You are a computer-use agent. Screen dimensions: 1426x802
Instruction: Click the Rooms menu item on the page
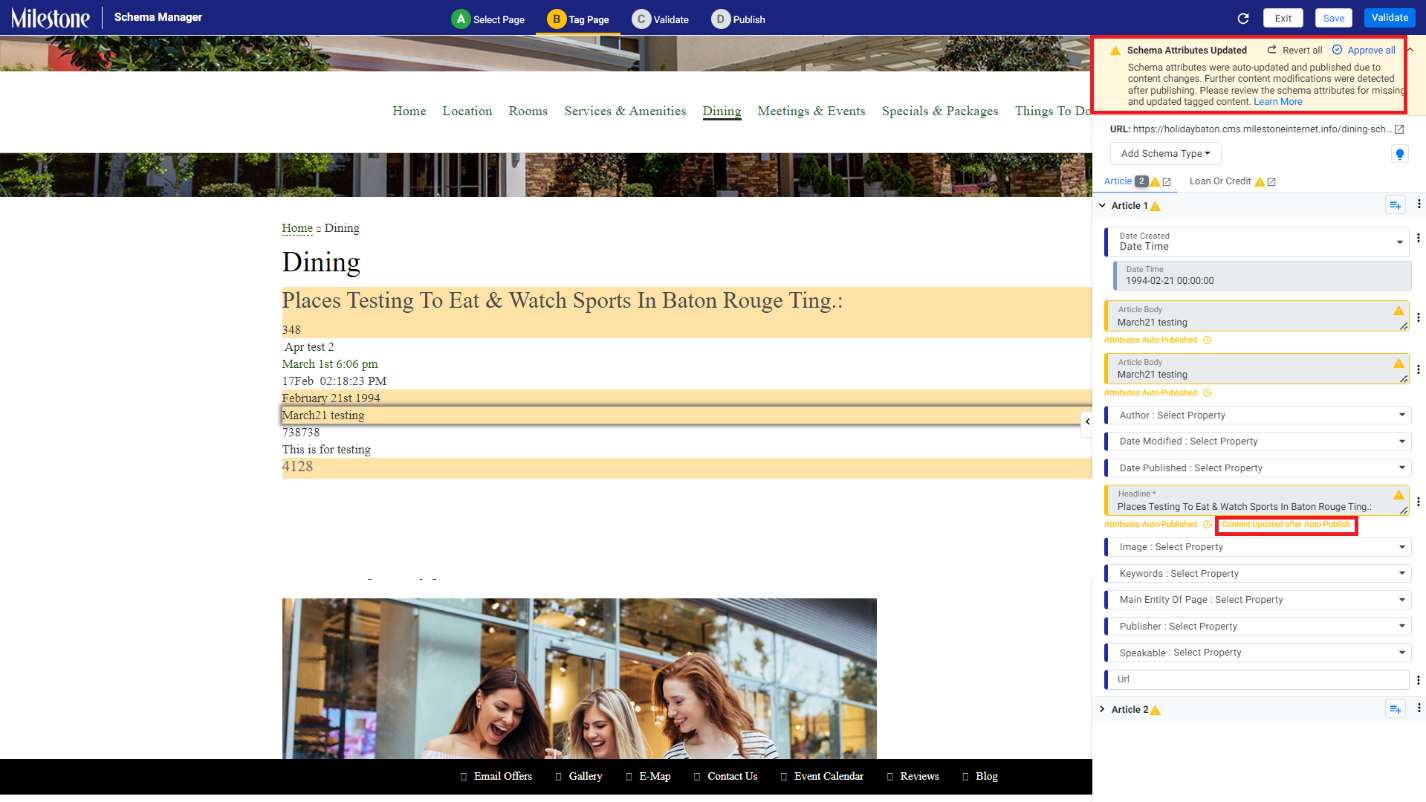(x=528, y=111)
